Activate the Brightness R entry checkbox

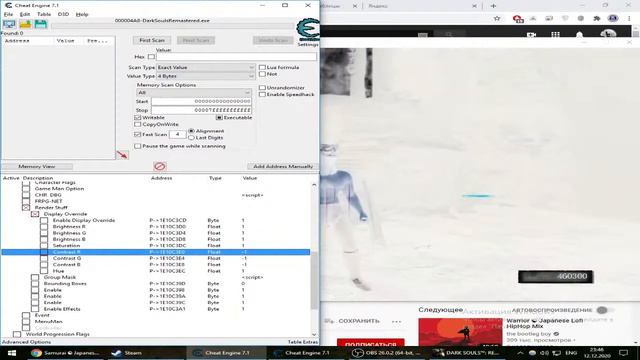click(x=44, y=227)
